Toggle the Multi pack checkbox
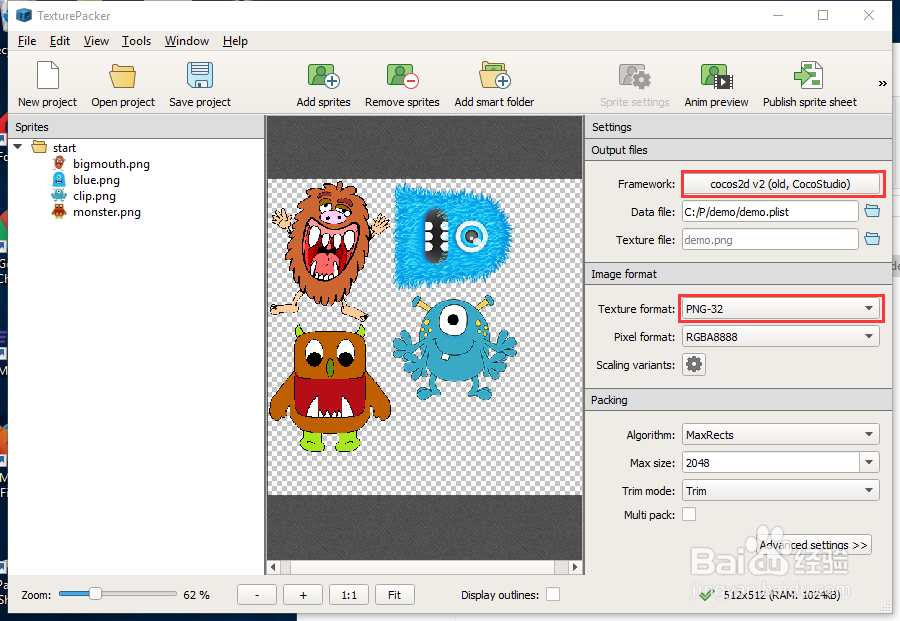The image size is (900, 621). (x=689, y=514)
